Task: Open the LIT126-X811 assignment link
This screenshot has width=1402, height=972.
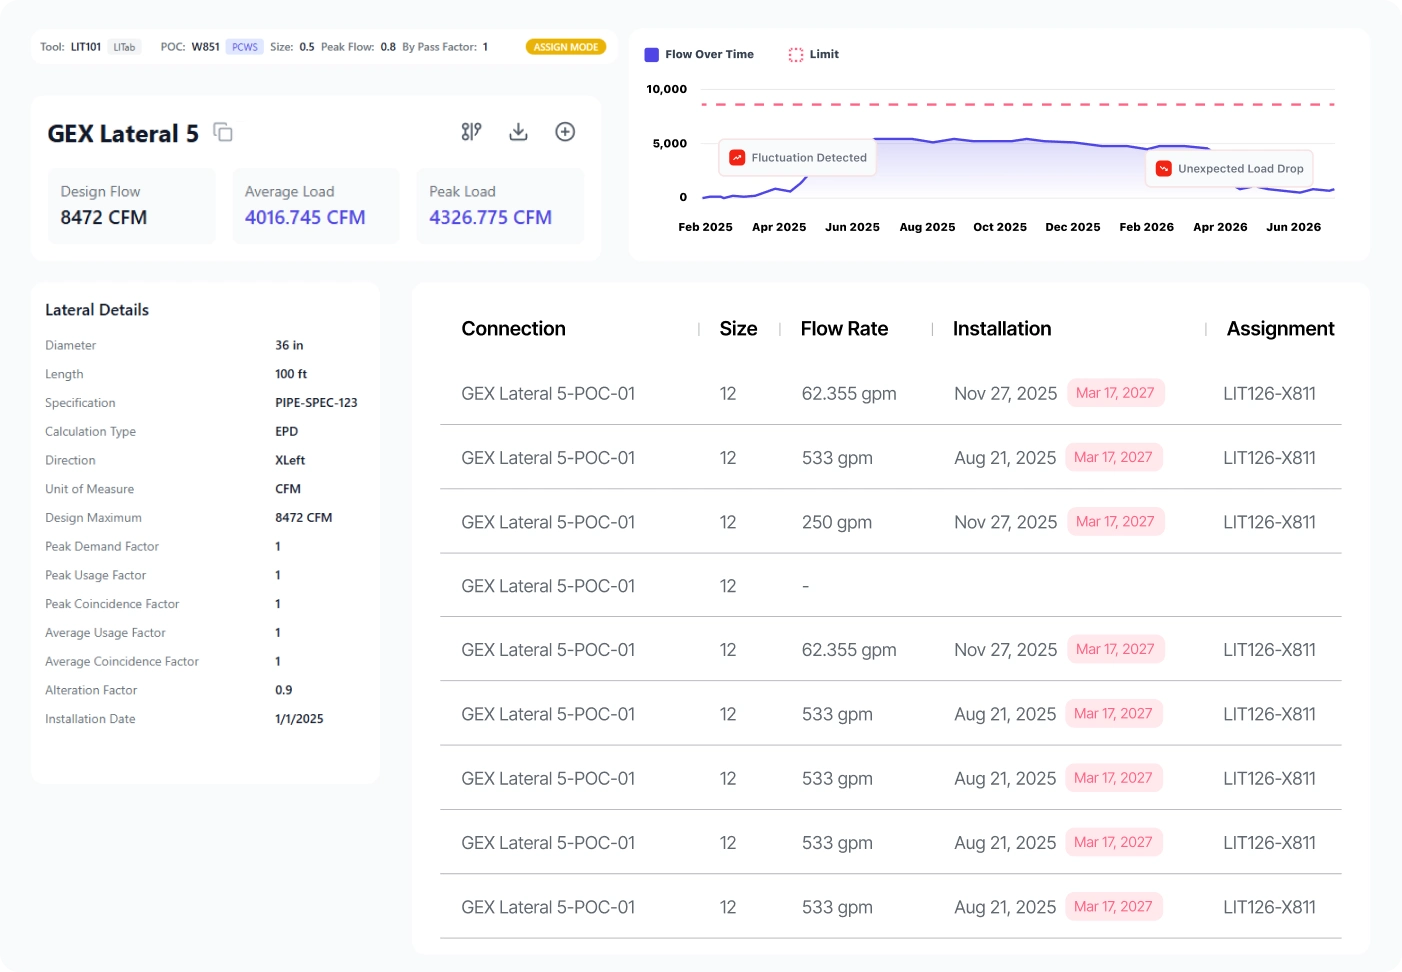Action: pyautogui.click(x=1270, y=393)
